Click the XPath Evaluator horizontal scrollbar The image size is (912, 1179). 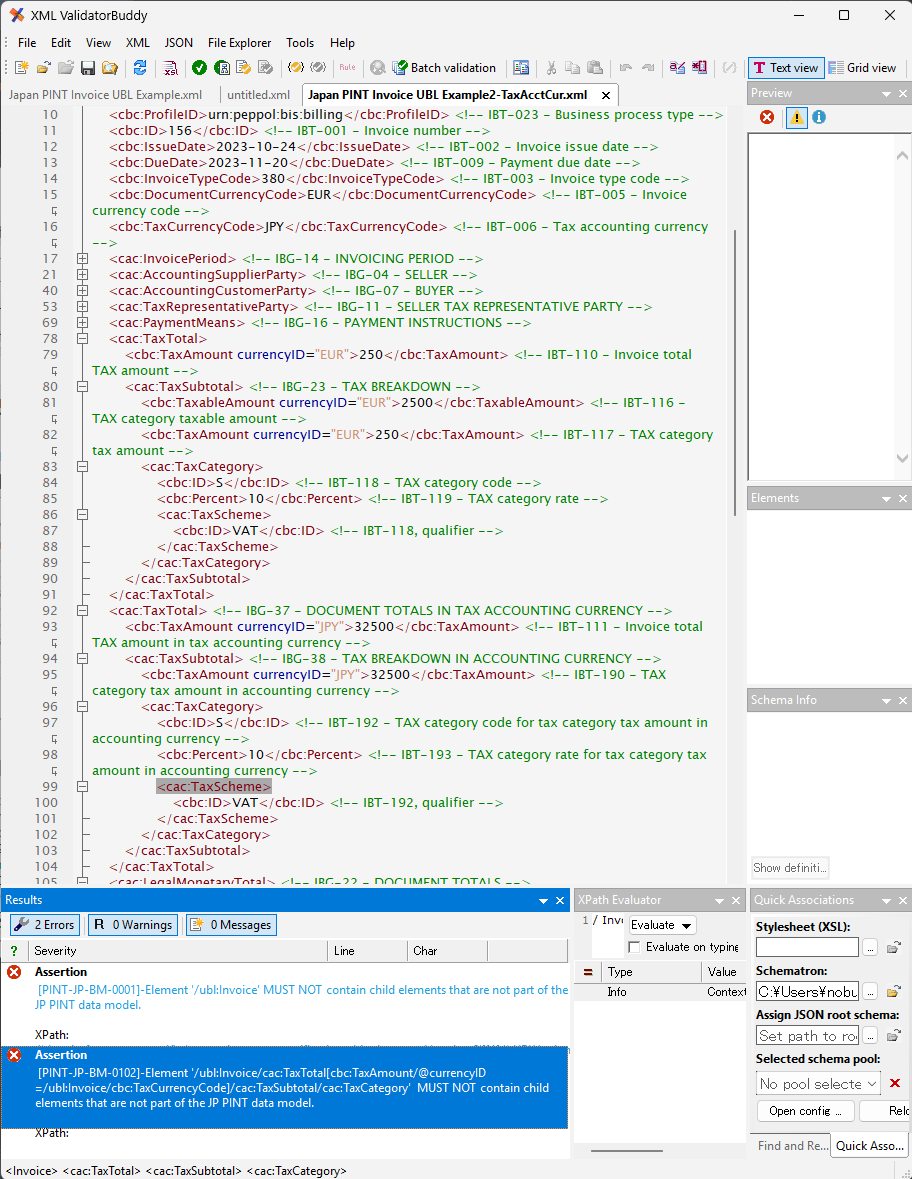click(626, 1150)
